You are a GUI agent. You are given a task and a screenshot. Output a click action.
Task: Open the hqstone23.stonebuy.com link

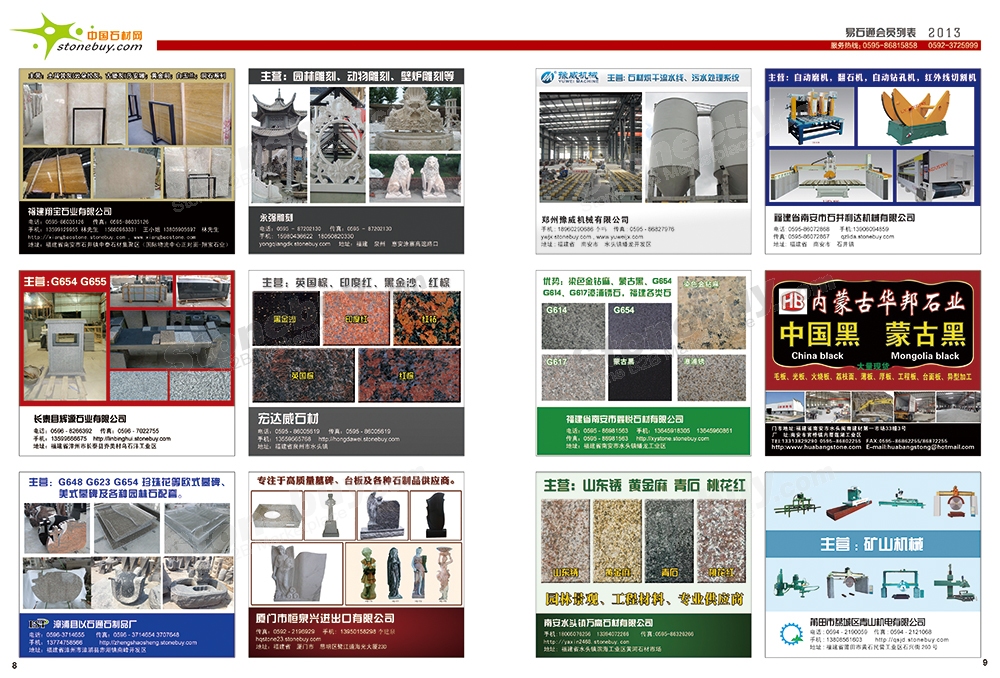(x=288, y=638)
